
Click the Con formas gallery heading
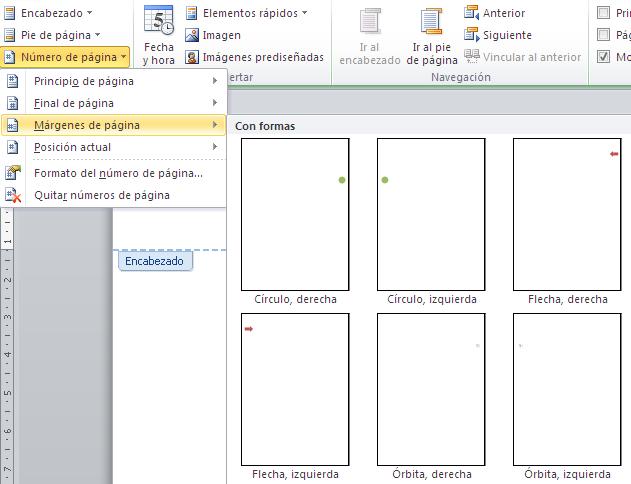click(265, 126)
